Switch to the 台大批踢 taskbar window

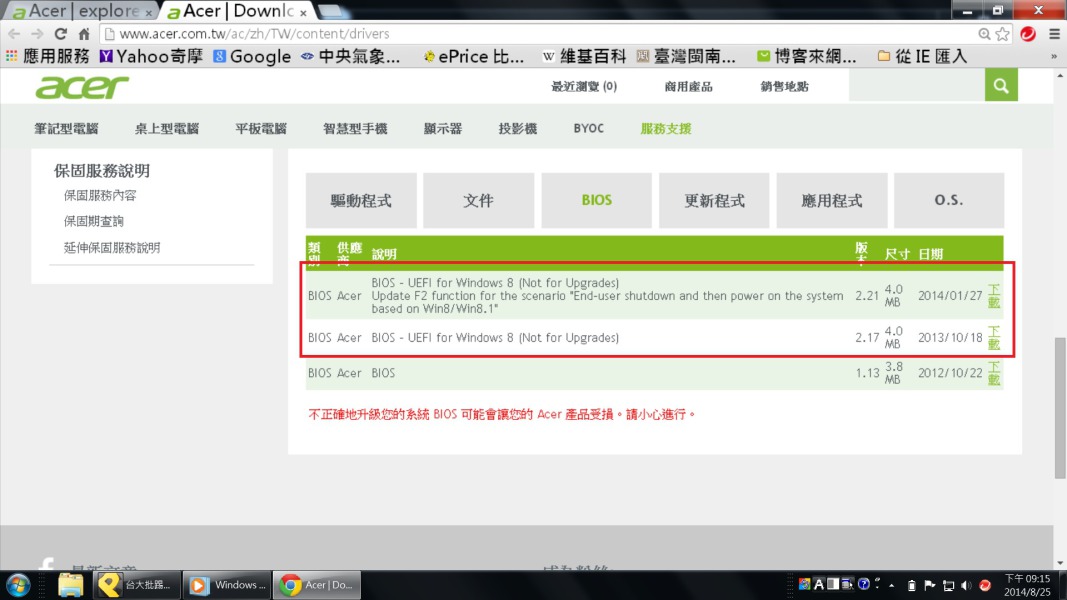pos(135,585)
